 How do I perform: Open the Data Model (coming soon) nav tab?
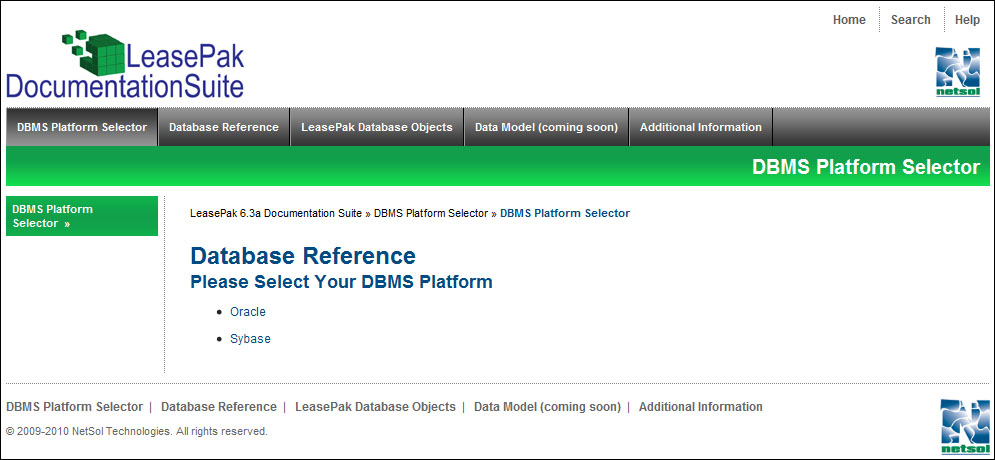click(x=546, y=127)
